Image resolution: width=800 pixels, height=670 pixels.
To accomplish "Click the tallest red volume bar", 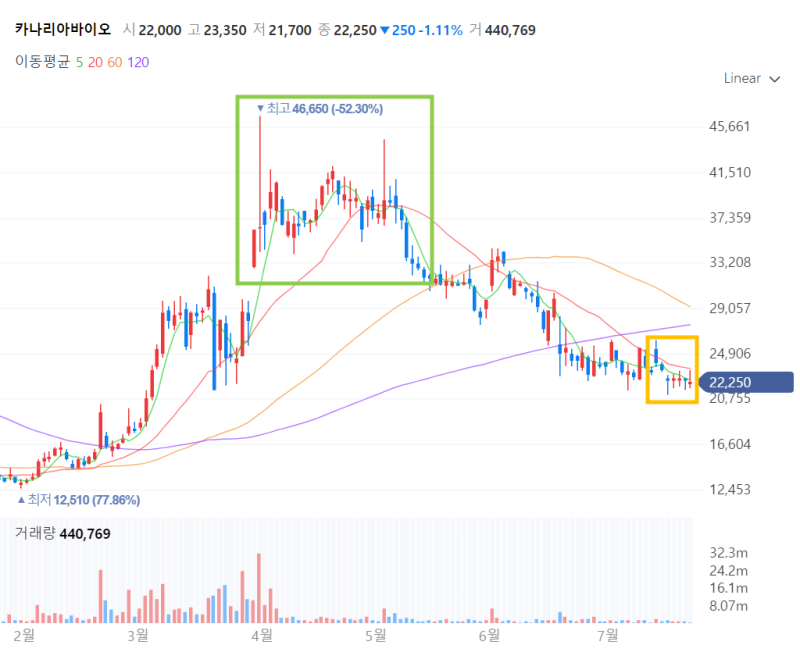I will (x=259, y=588).
